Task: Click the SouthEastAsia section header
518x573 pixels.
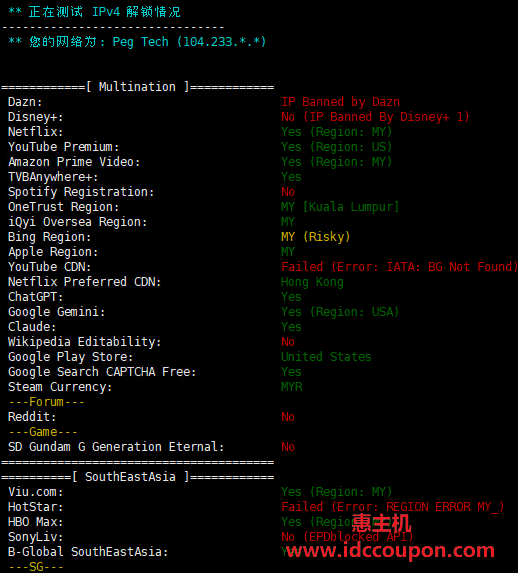Action: click(137, 477)
